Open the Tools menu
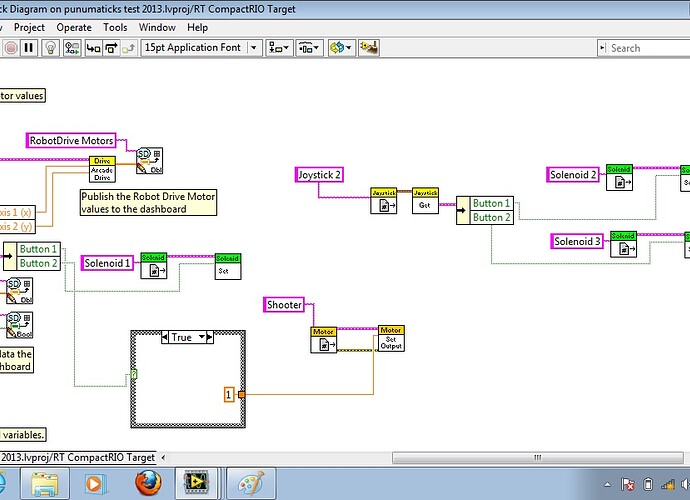Viewport: 690px width, 500px height. click(115, 27)
